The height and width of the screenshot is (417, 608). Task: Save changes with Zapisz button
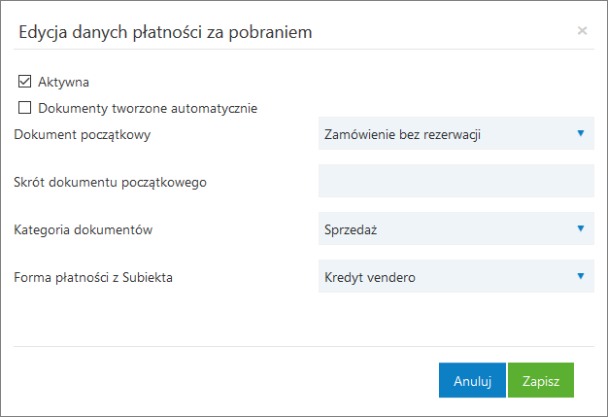coord(540,381)
